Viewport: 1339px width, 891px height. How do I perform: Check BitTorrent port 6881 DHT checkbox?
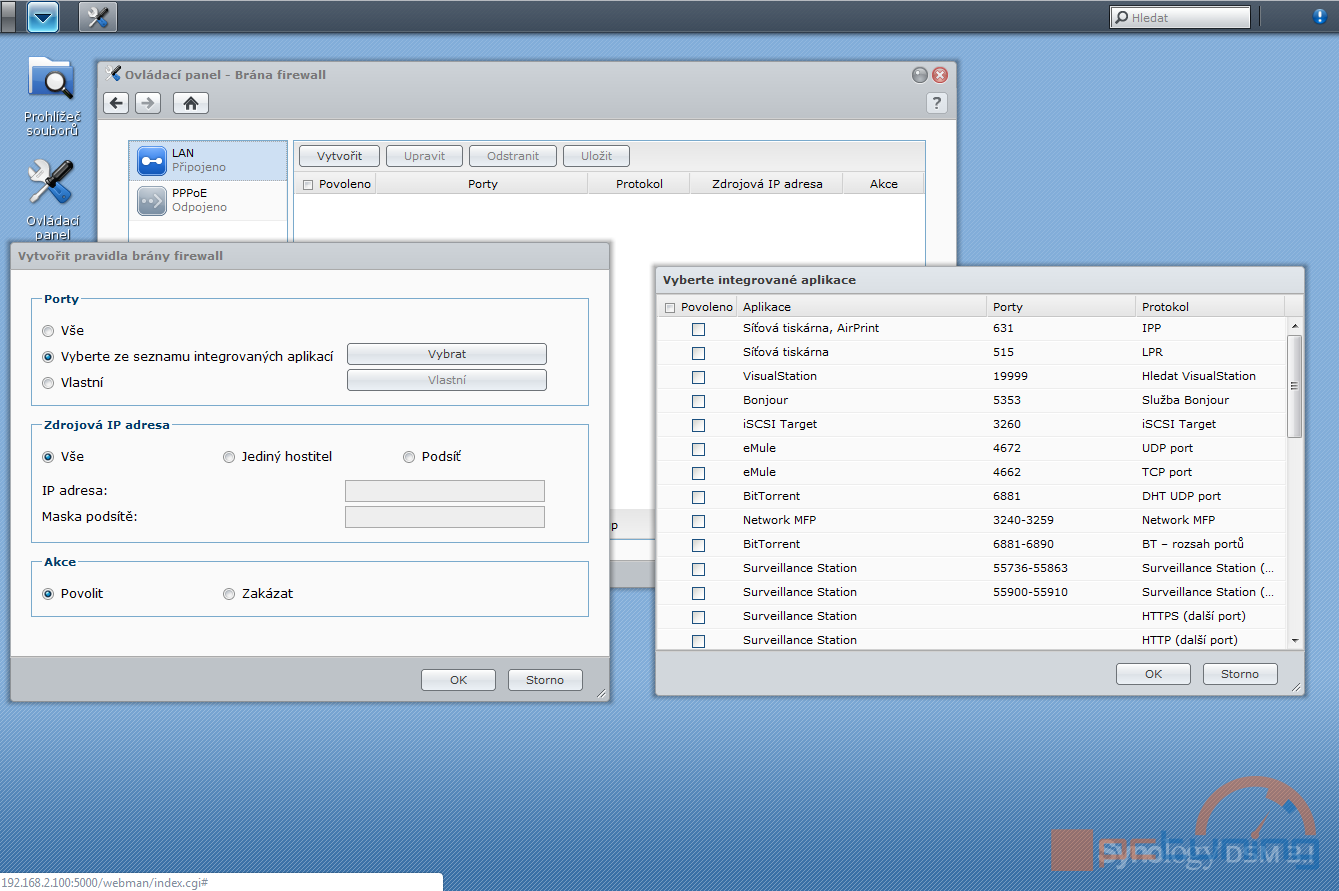698,497
